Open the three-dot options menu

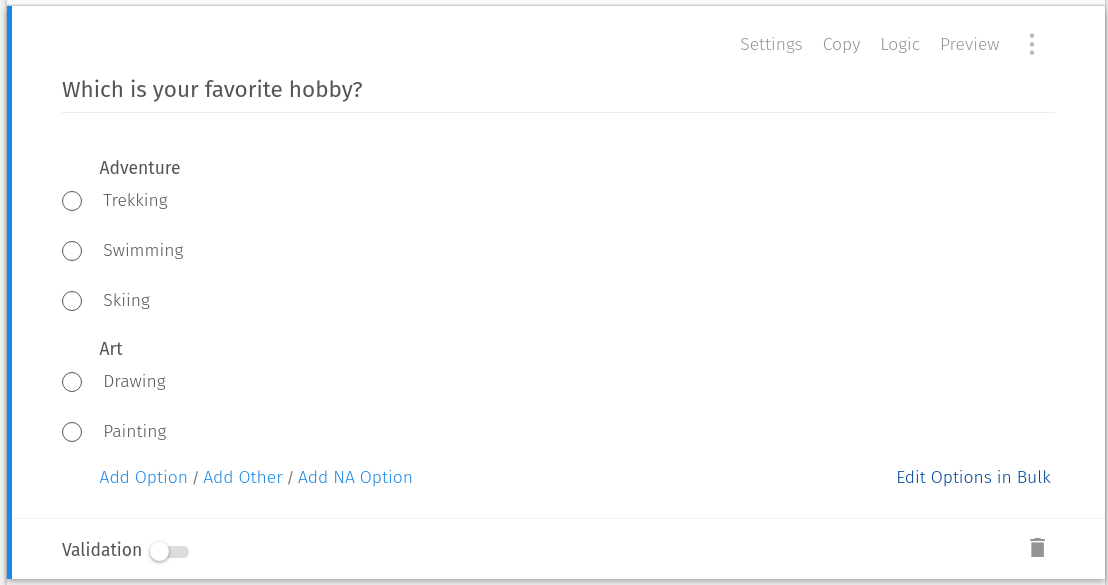pyautogui.click(x=1031, y=44)
